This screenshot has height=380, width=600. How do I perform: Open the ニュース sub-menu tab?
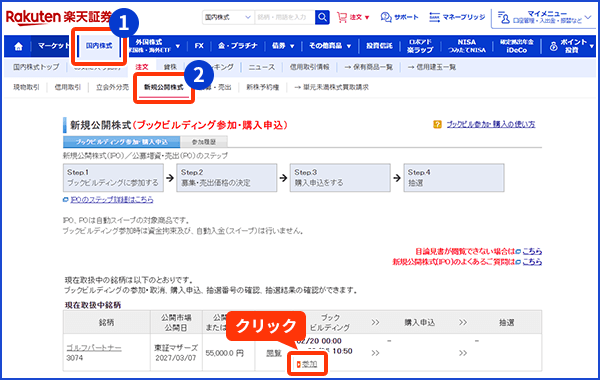262,67
